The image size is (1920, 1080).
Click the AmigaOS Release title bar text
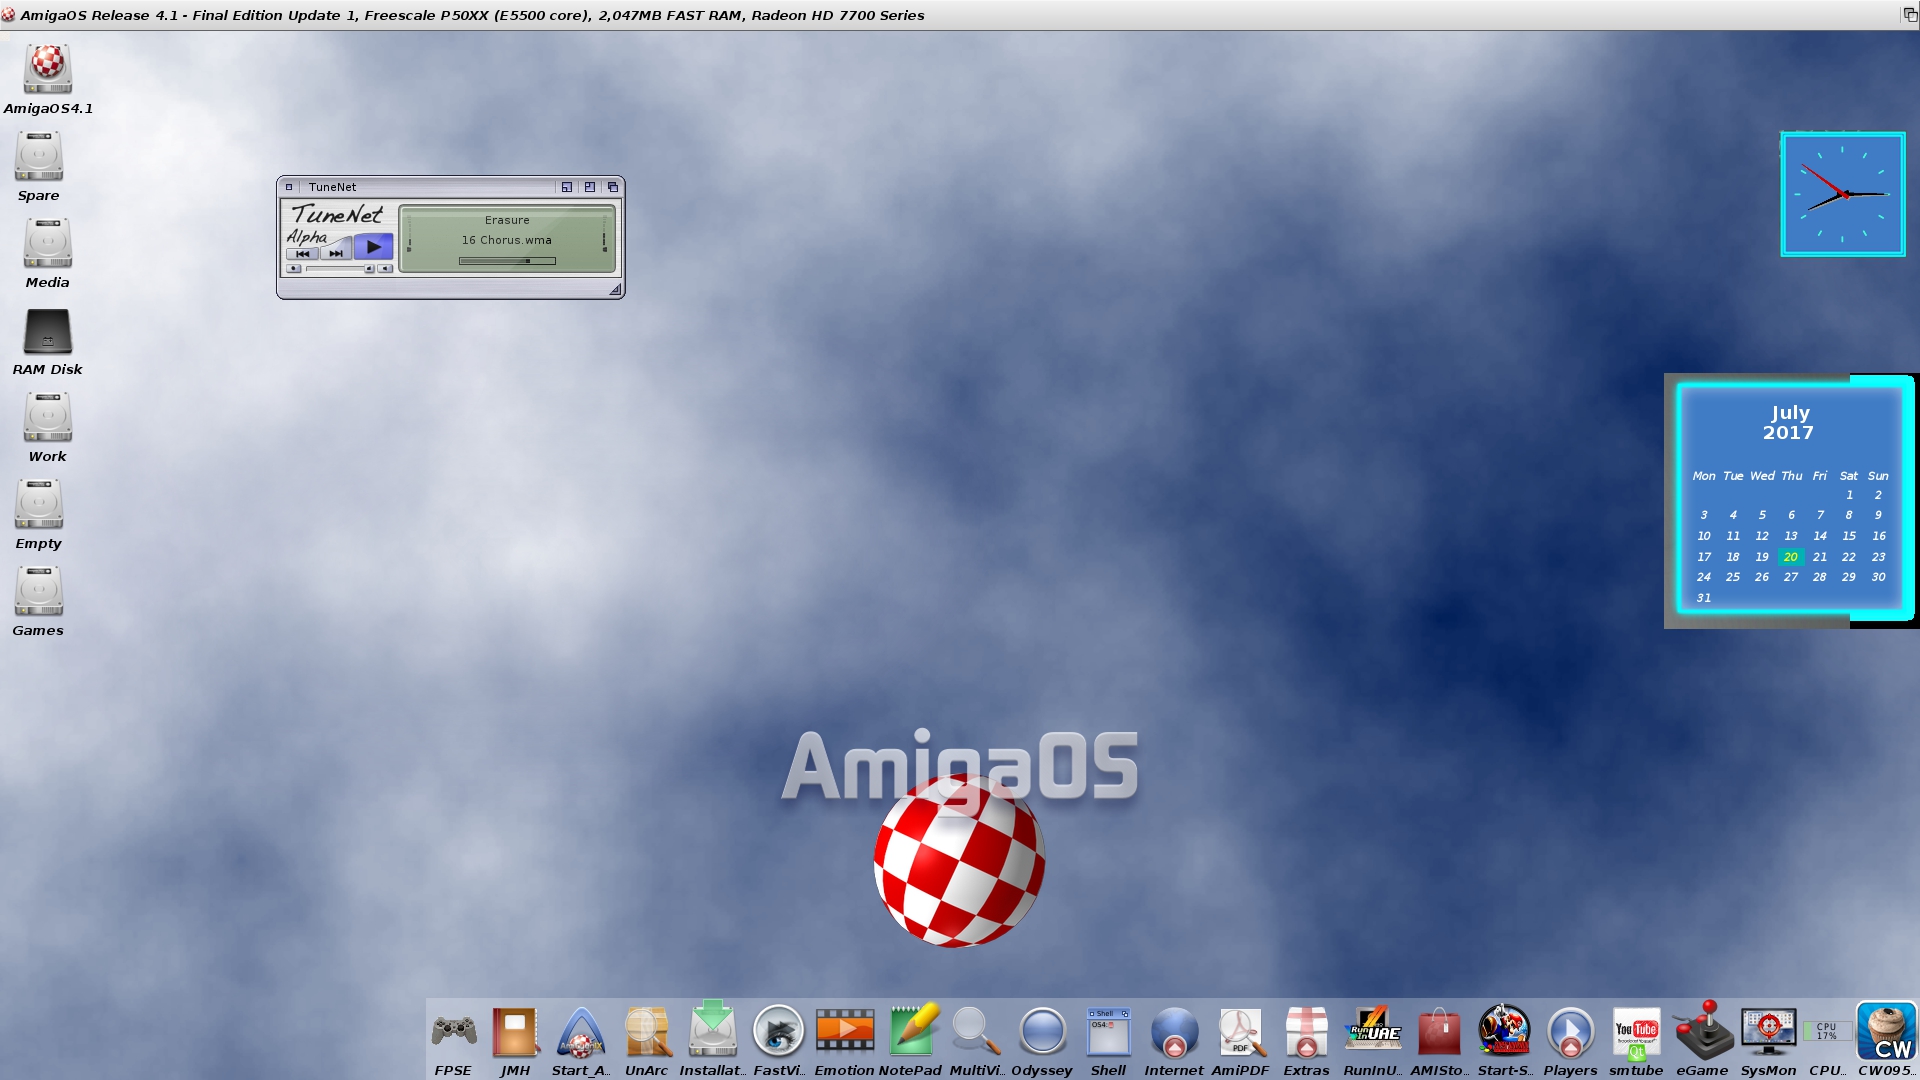(472, 15)
